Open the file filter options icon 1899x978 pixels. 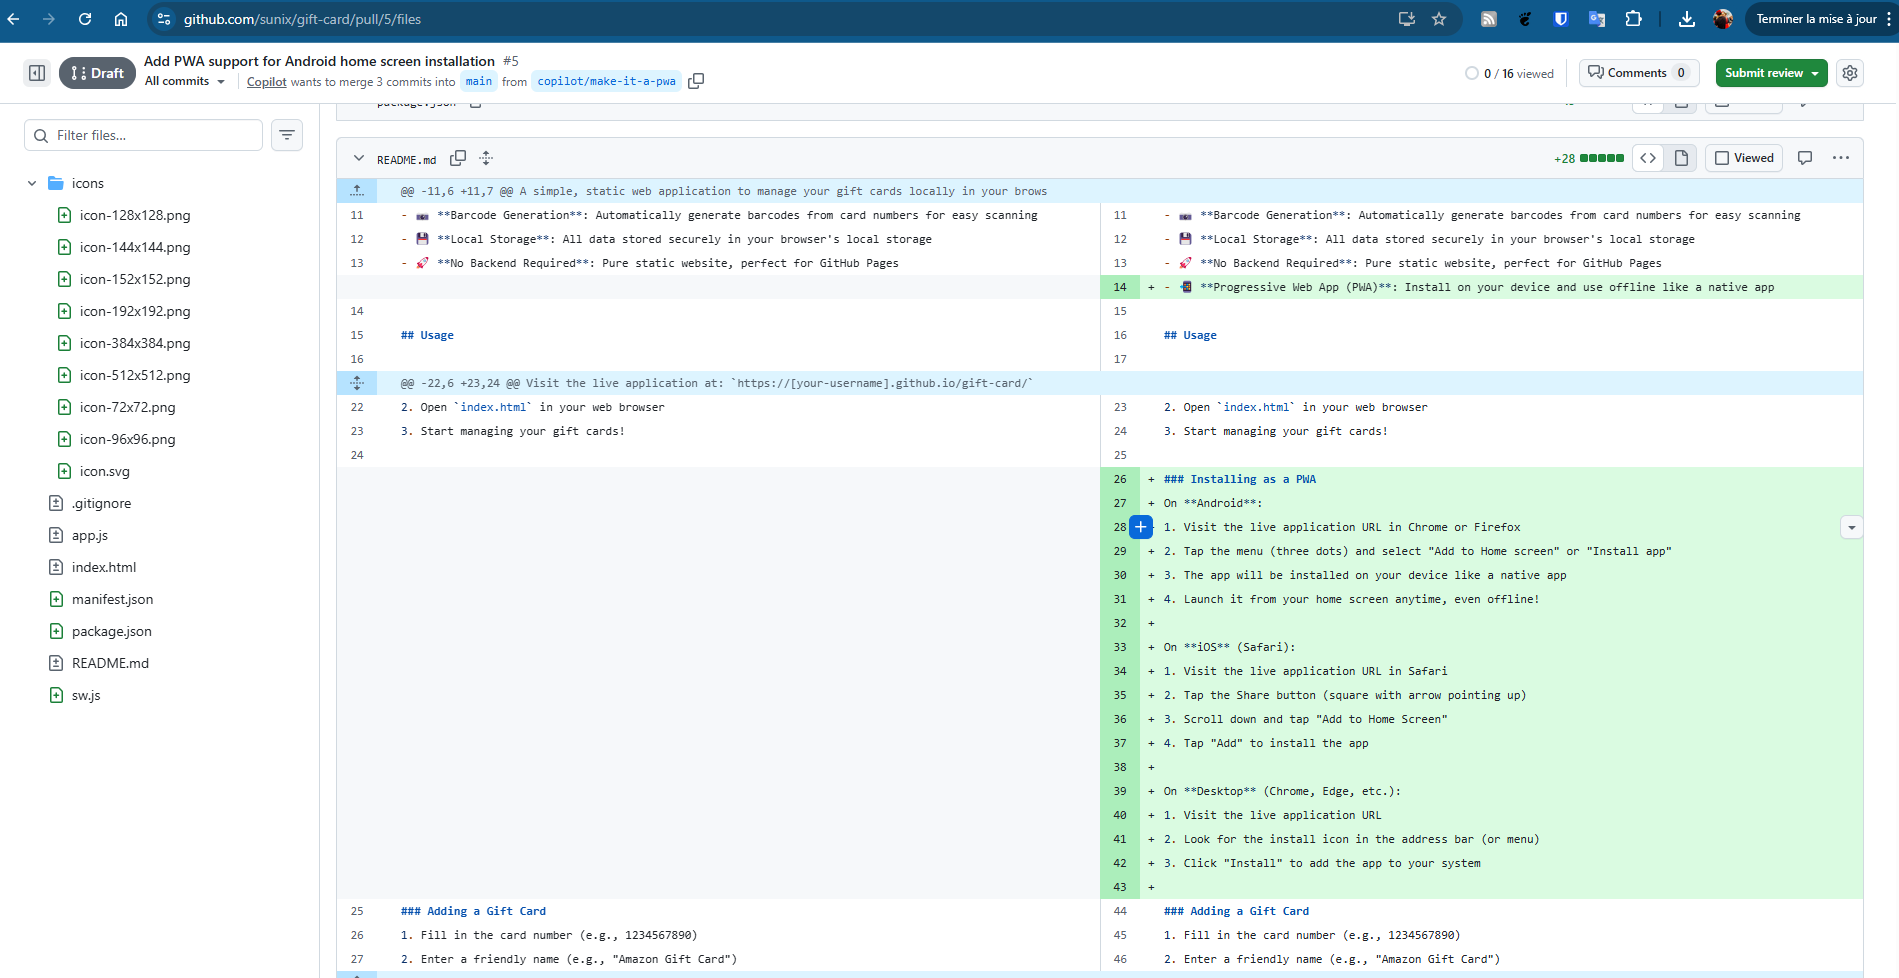[287, 135]
